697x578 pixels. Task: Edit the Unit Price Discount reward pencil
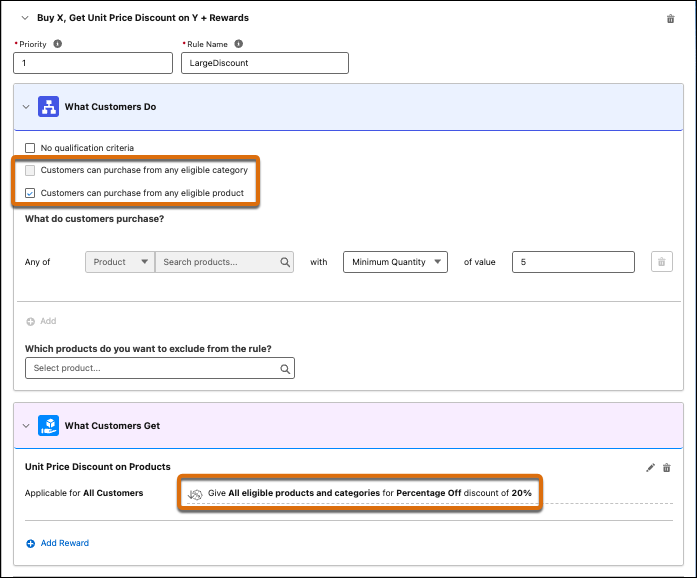(x=650, y=467)
